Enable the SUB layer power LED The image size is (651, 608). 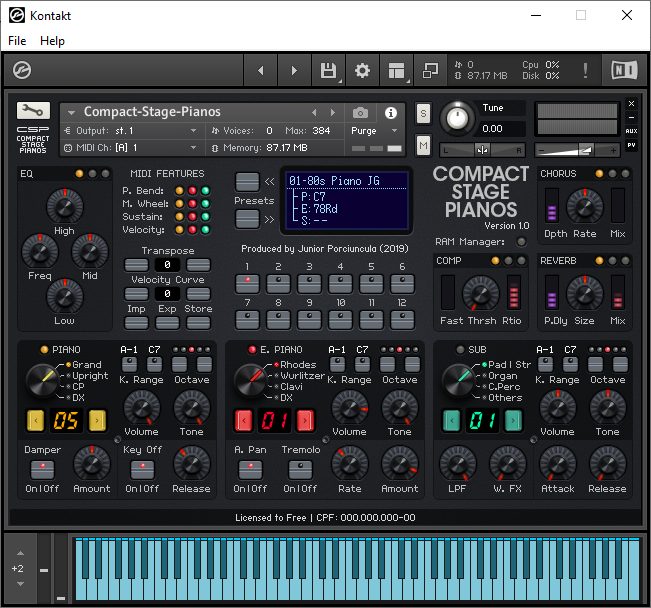coord(460,349)
